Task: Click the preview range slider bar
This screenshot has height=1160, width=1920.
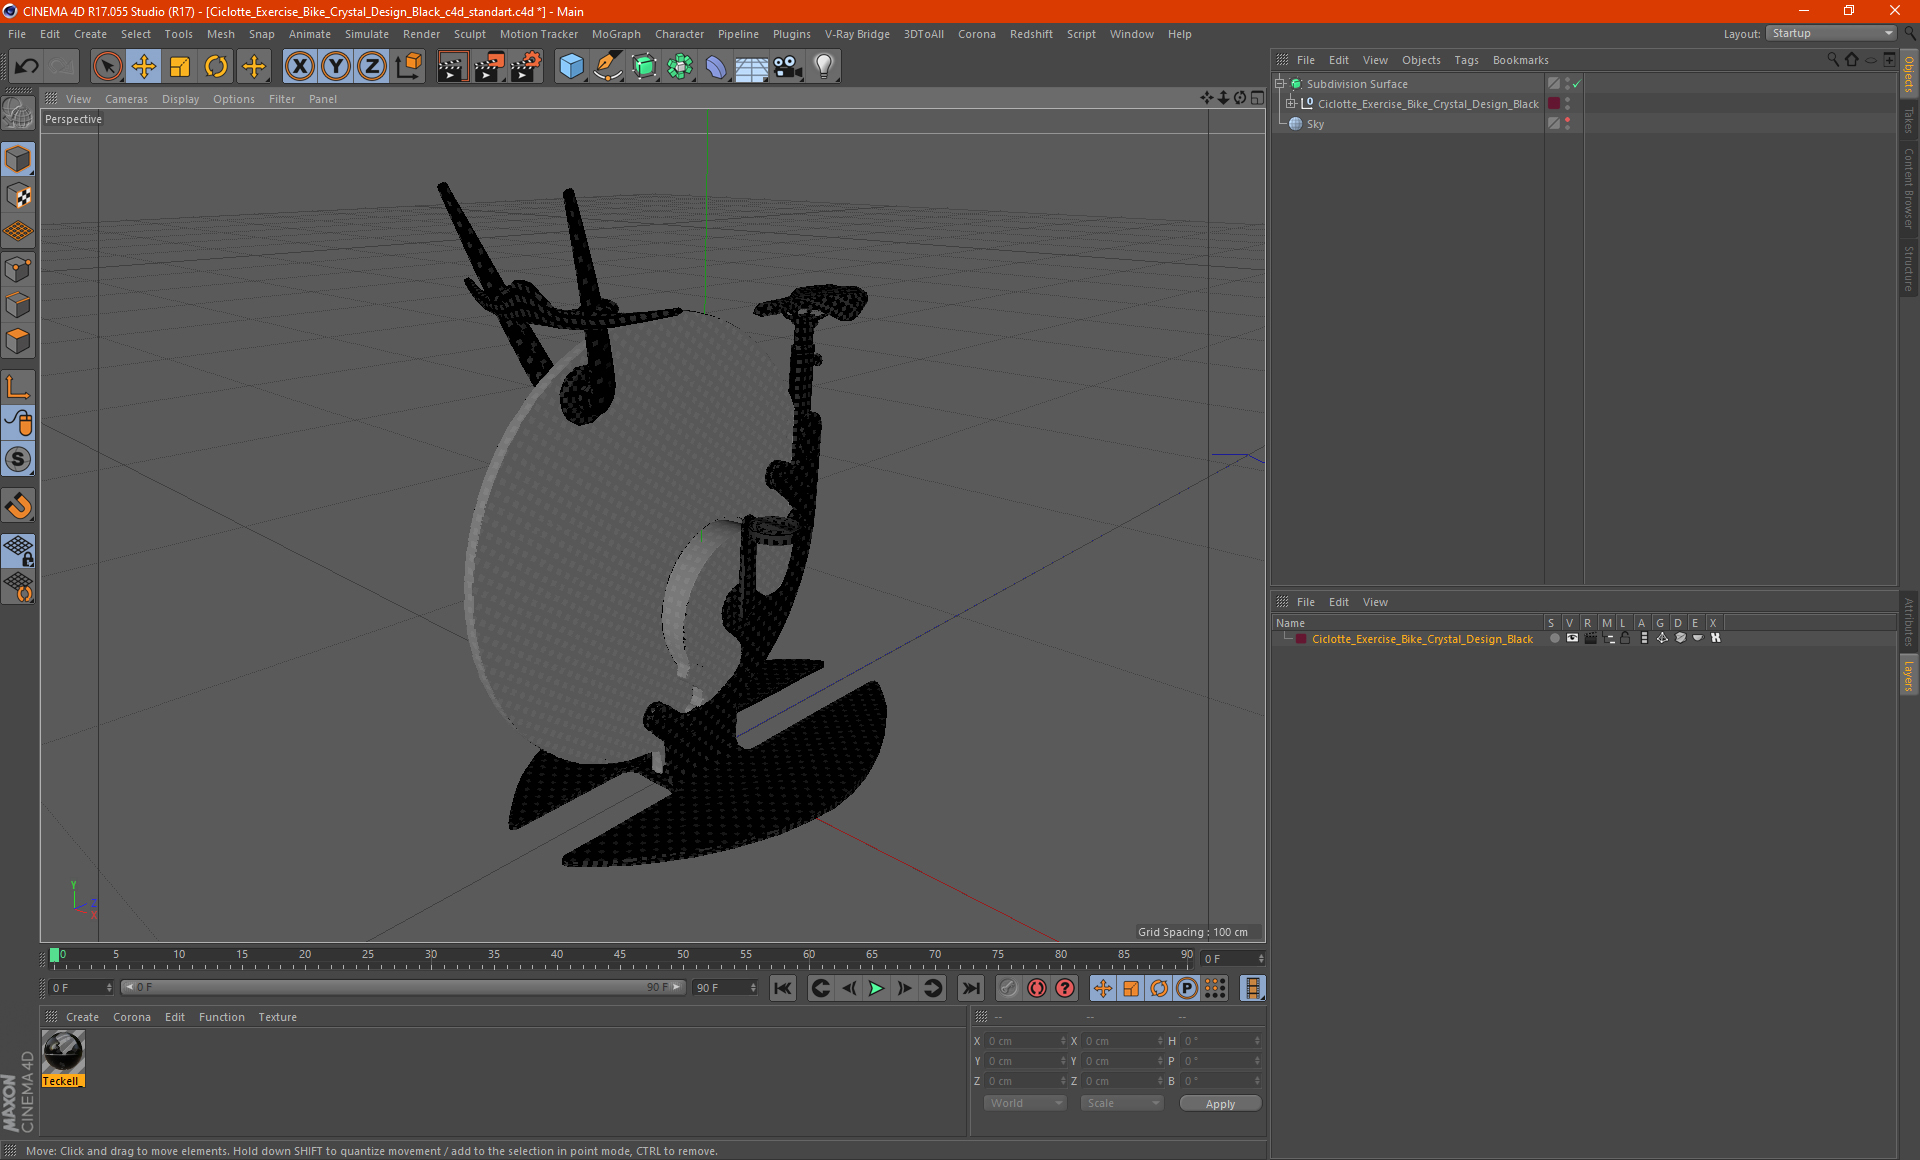Action: pyautogui.click(x=402, y=987)
